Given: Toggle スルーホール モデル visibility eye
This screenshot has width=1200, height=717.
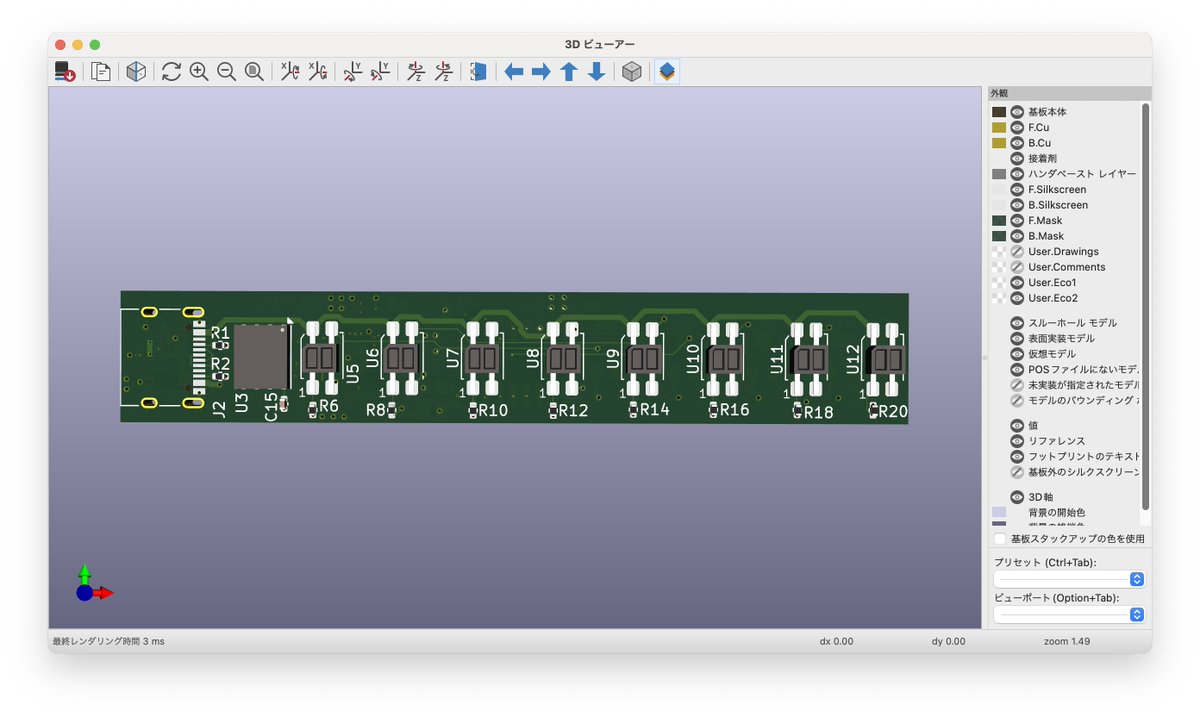Looking at the screenshot, I should [x=1017, y=323].
